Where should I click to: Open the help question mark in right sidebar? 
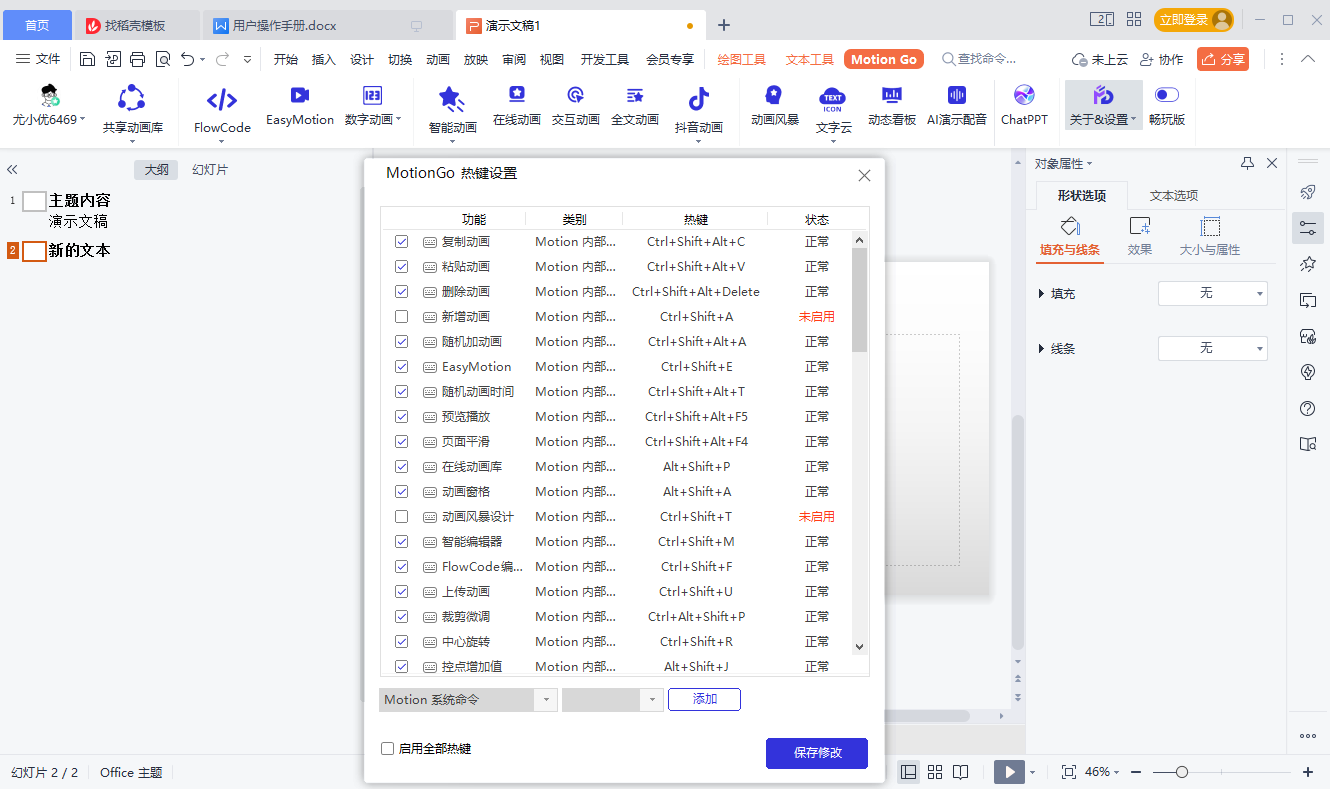click(1307, 408)
